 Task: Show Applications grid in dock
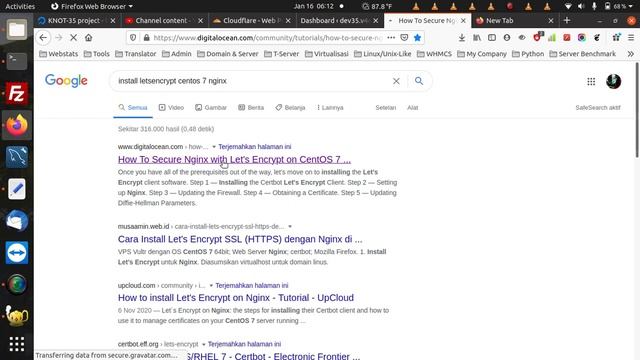(x=17, y=344)
